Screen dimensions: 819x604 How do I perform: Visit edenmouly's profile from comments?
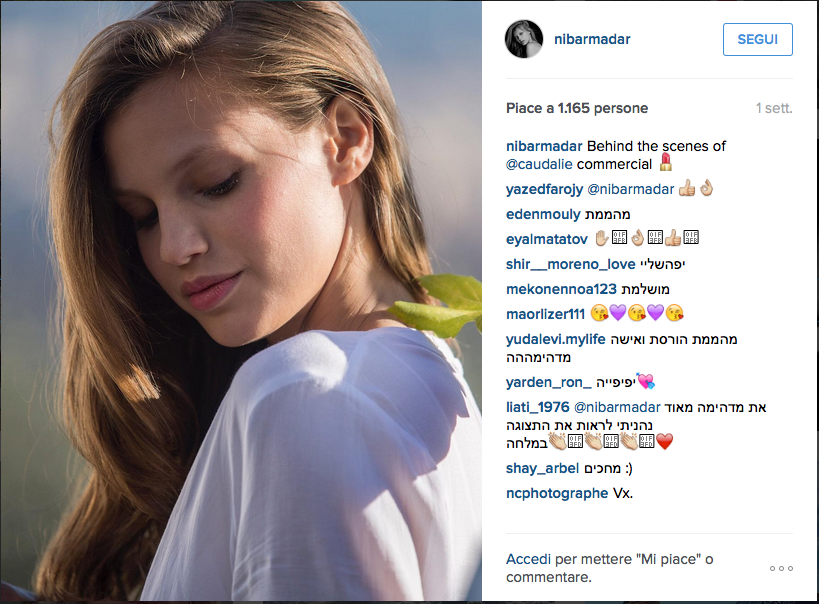pos(544,214)
